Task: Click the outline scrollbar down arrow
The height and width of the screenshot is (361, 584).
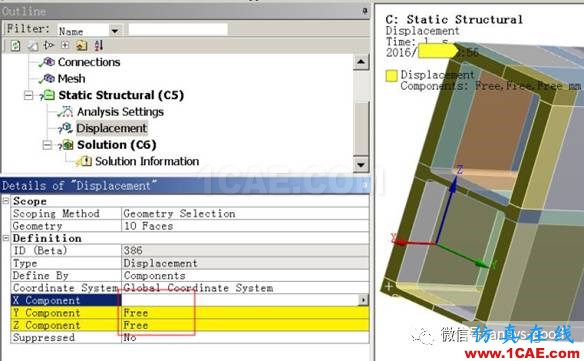Action: point(361,164)
